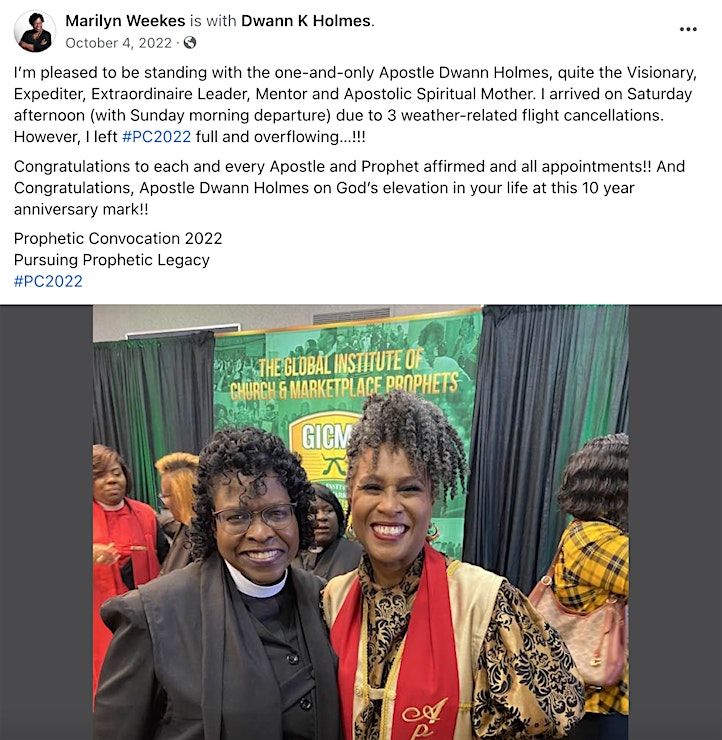Viewport: 722px width, 740px height.
Task: Open the three-dot post options menu
Action: tap(688, 29)
